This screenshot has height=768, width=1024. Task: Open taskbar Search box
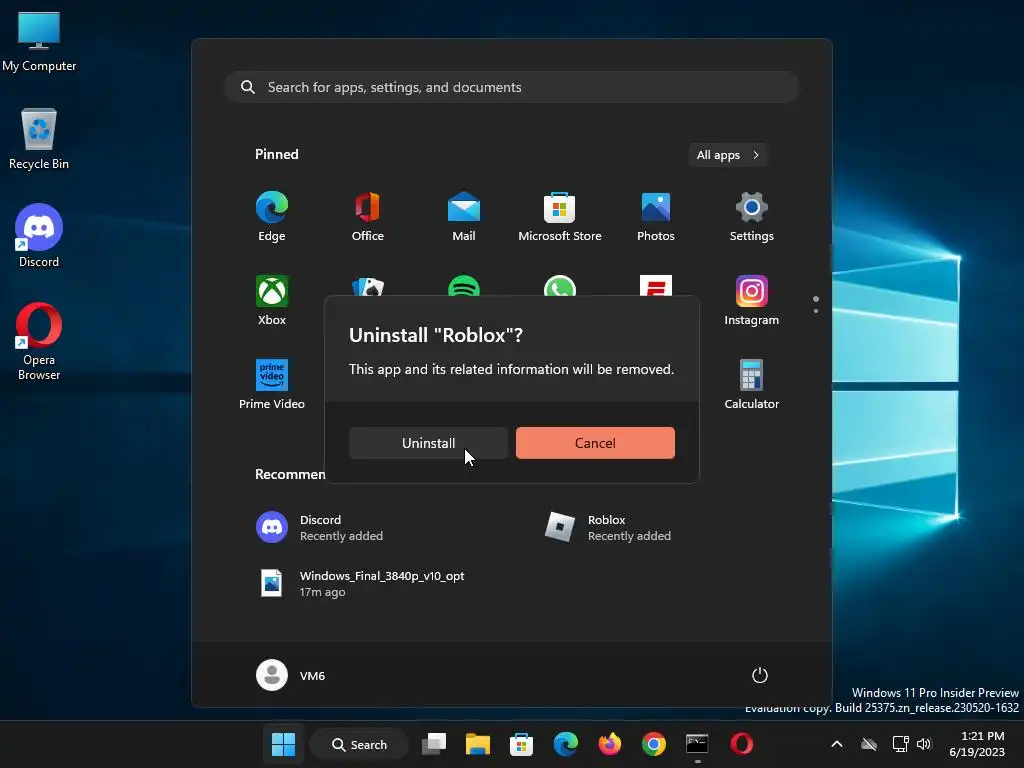click(x=359, y=744)
